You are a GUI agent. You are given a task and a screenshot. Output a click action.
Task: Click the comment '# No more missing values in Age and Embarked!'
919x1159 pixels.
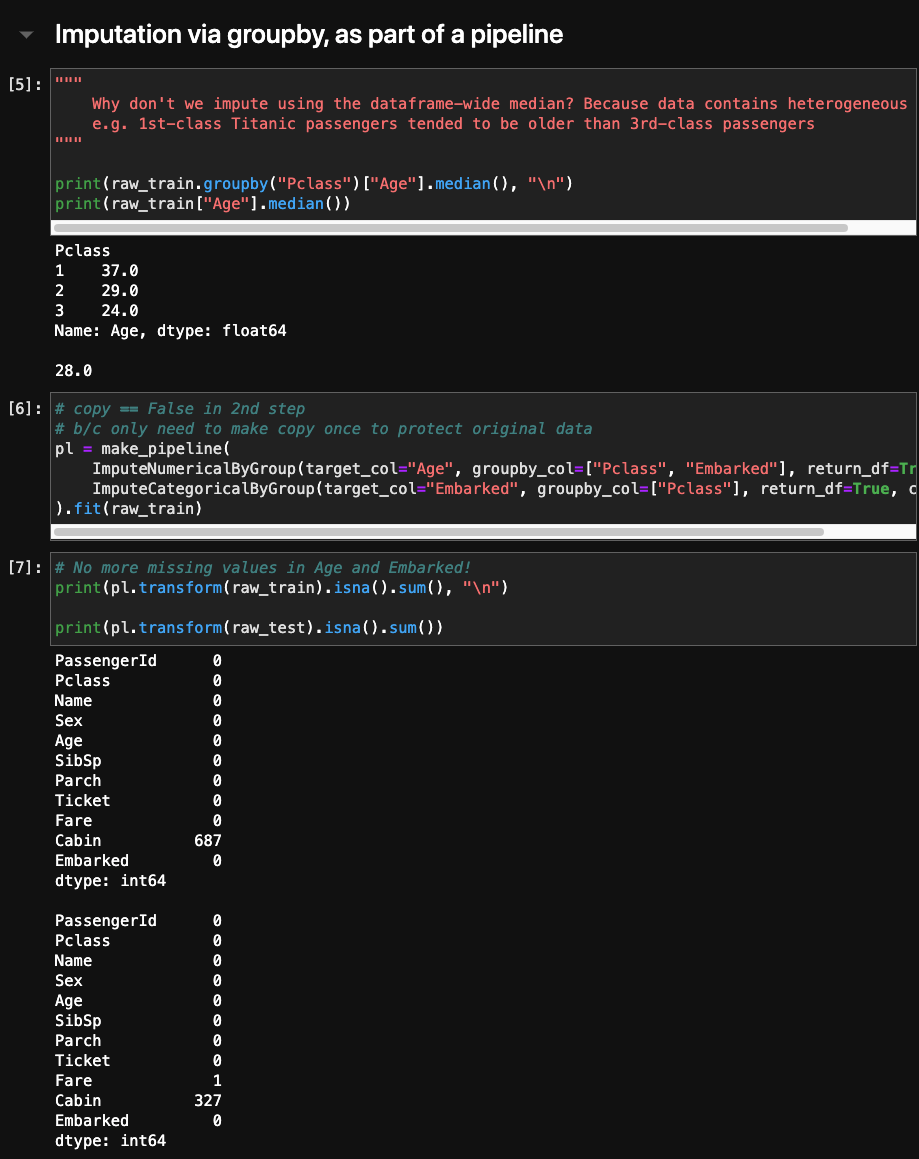click(x=263, y=568)
